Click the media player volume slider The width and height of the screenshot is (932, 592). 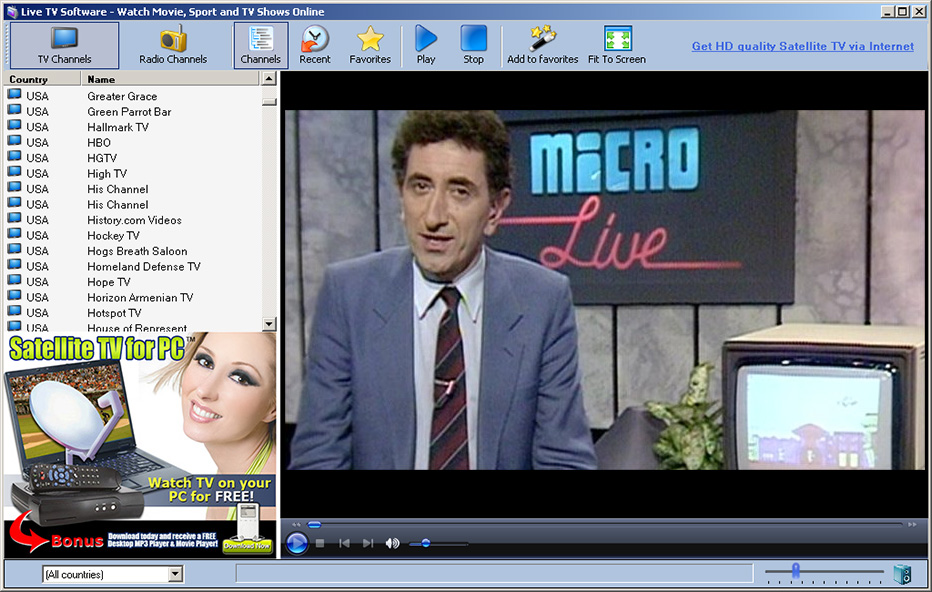click(x=438, y=543)
